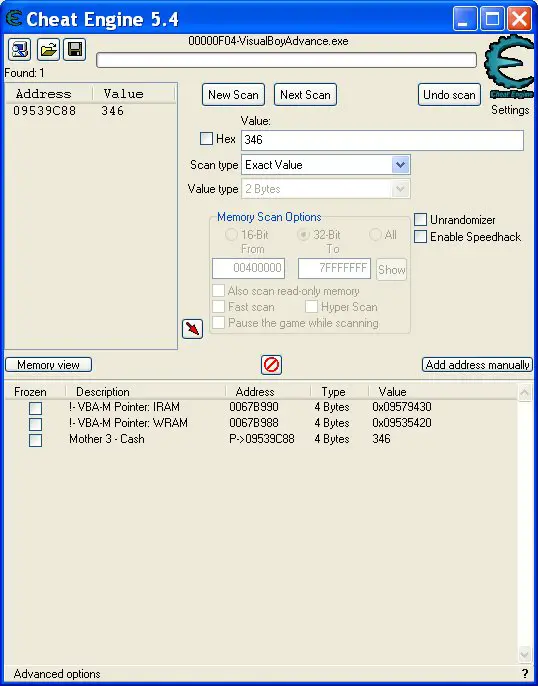
Task: Click the address table Address column header
Action: pyautogui.click(x=255, y=392)
